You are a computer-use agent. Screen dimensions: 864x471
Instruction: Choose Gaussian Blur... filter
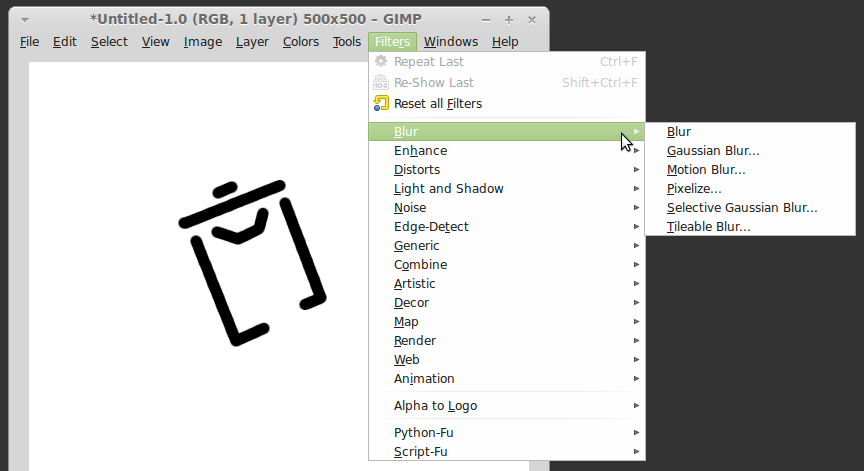pyautogui.click(x=750, y=150)
